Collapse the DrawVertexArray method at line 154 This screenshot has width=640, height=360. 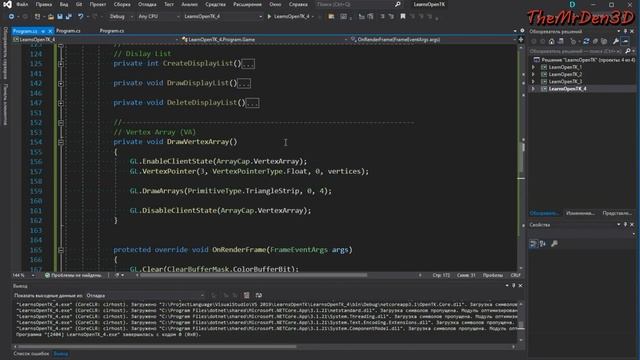click(x=61, y=142)
